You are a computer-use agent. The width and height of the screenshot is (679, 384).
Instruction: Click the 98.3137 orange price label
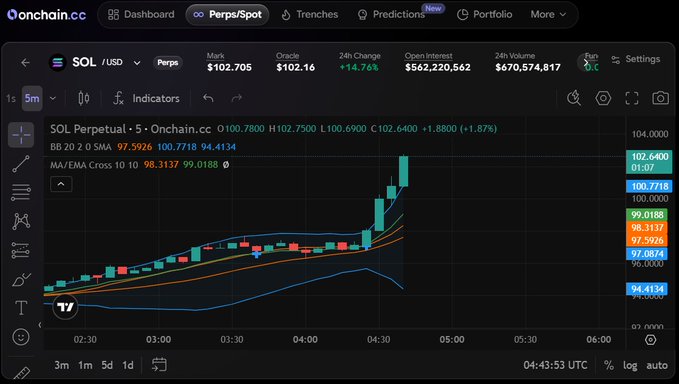pos(647,228)
